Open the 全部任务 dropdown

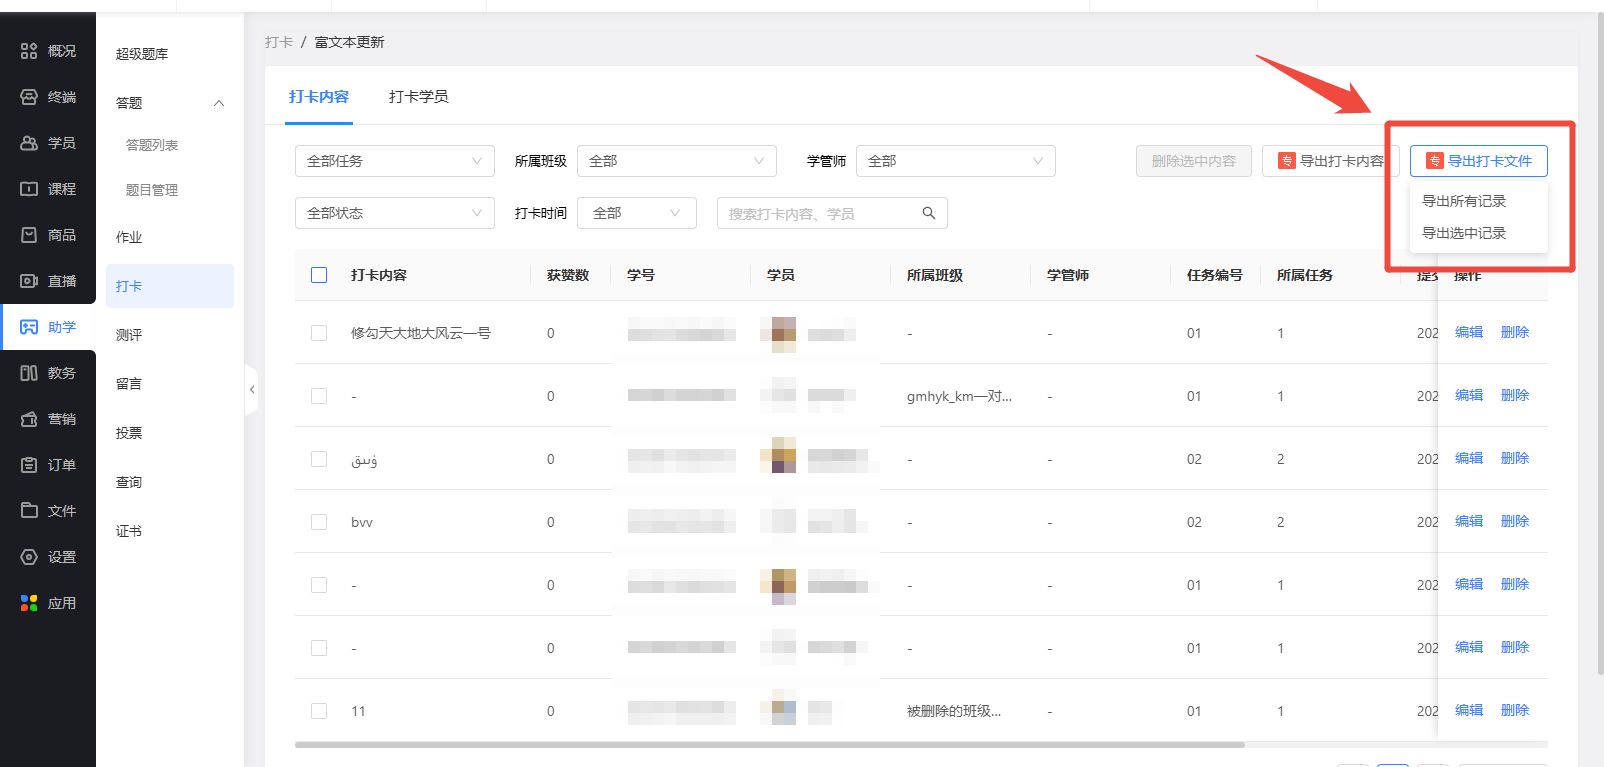[x=394, y=161]
